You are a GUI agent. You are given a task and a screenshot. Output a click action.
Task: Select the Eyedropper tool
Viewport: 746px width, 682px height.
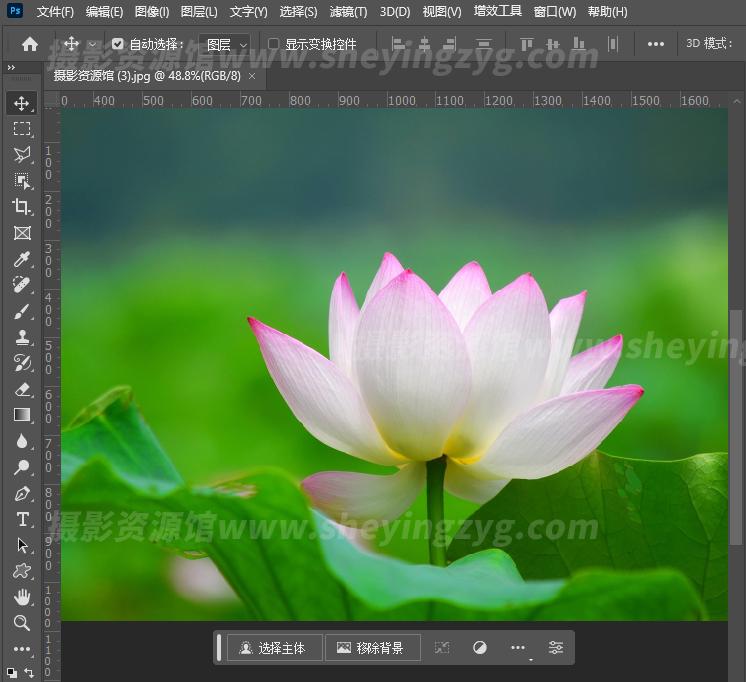click(22, 260)
